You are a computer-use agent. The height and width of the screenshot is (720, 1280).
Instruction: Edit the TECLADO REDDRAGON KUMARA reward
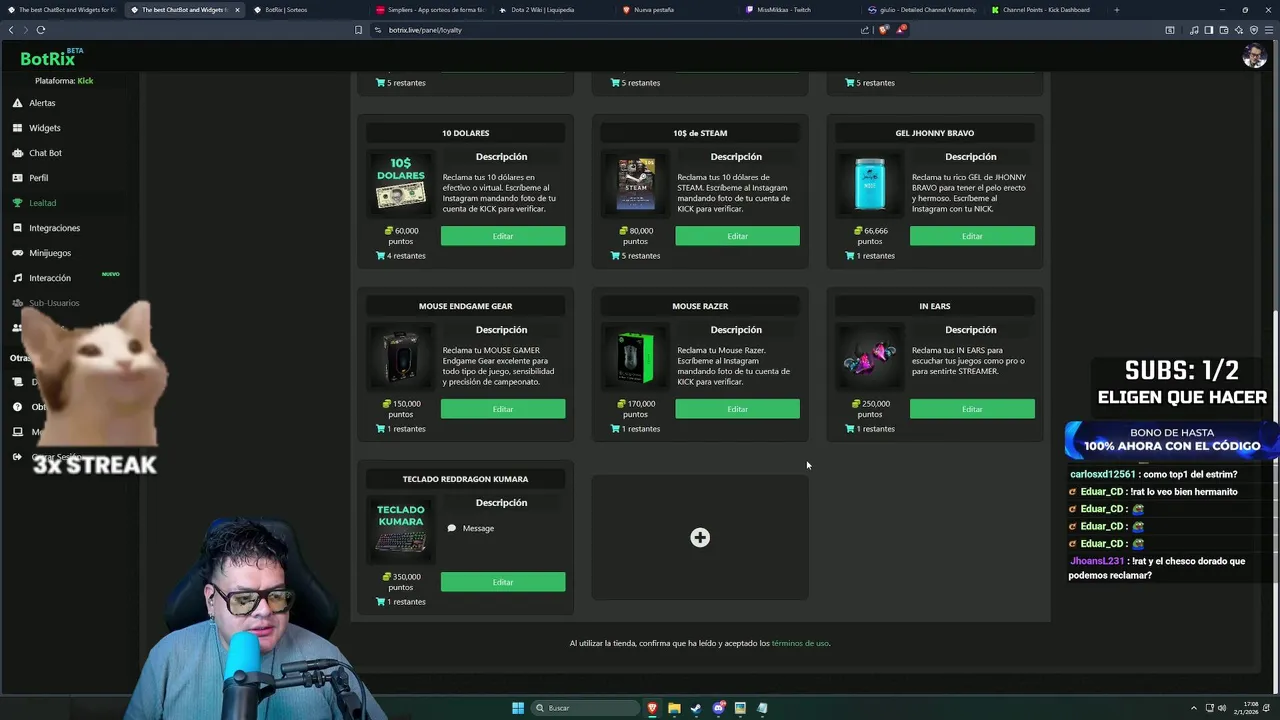click(x=503, y=582)
